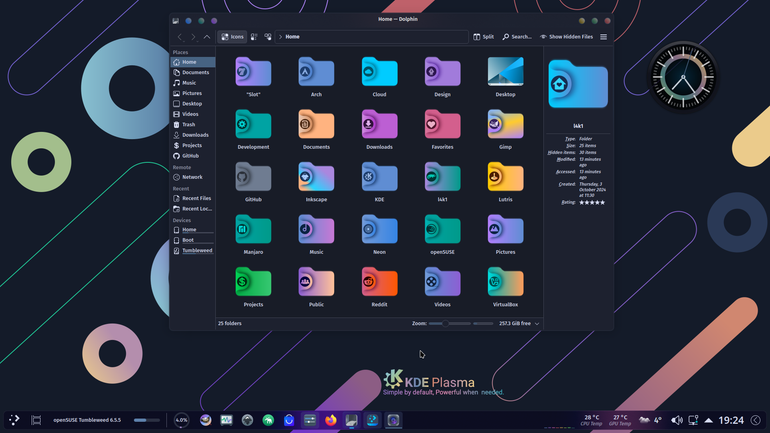Viewport: 770px width, 433px height.
Task: Open the openSUSE folder
Action: 442,231
